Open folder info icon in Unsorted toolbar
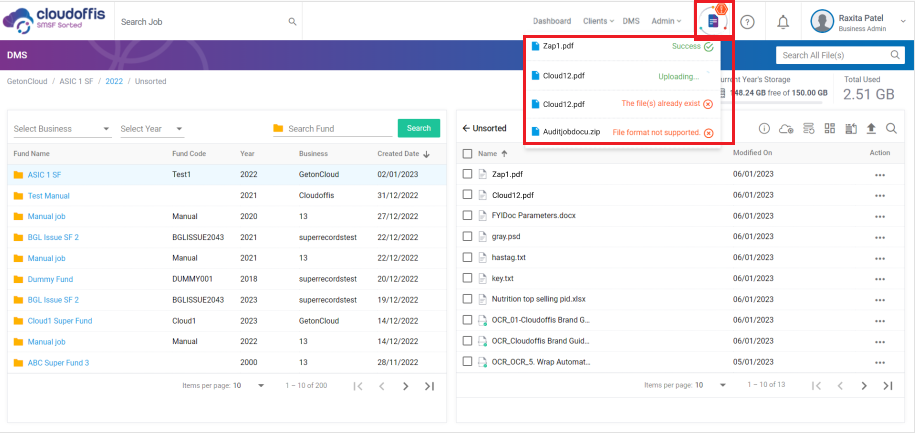 (x=764, y=128)
